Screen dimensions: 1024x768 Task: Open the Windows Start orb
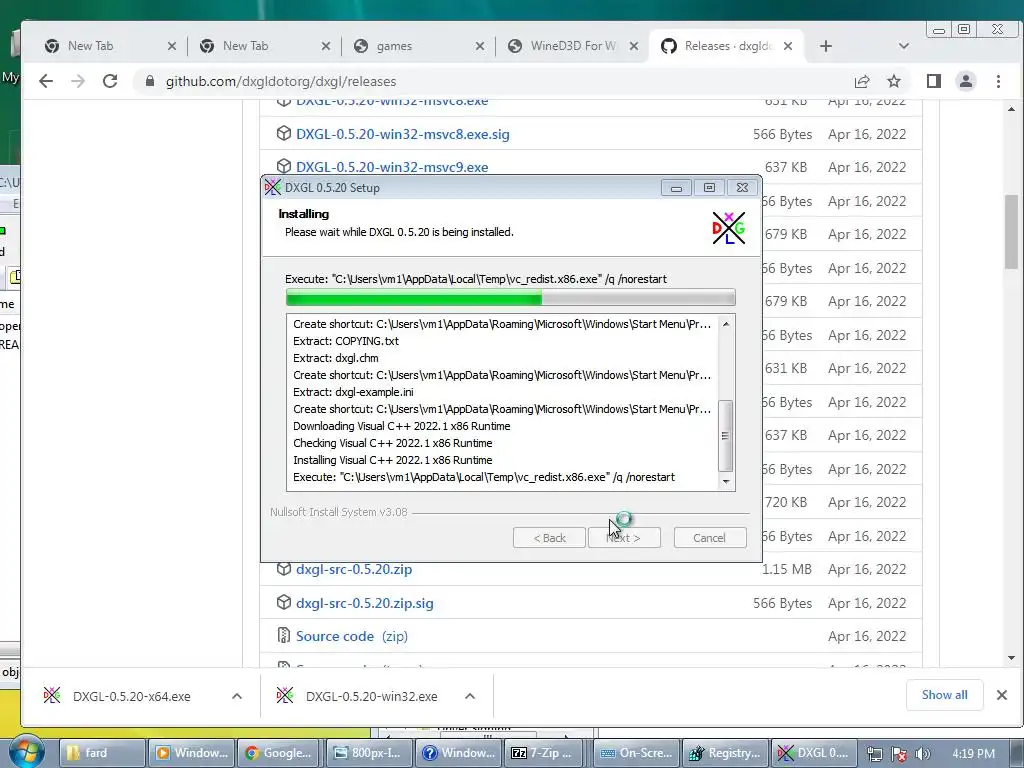tap(25, 752)
